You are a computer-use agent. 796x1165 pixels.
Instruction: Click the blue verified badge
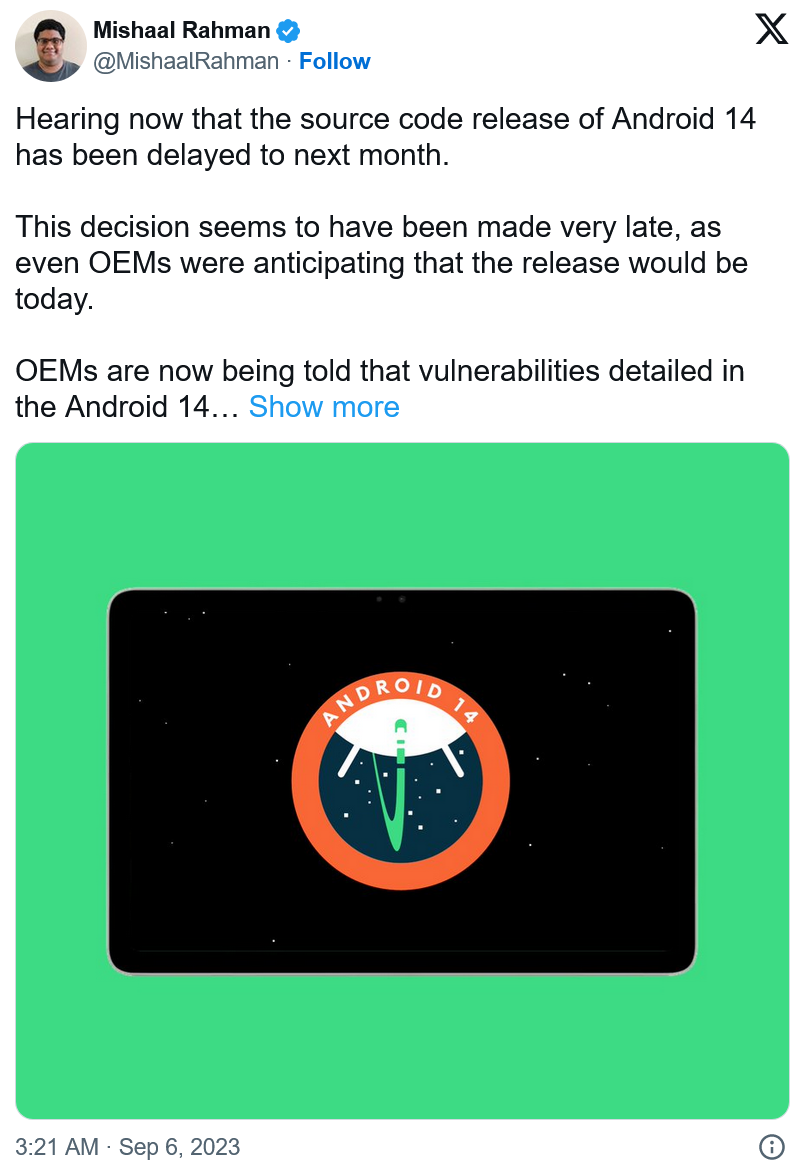tap(288, 31)
